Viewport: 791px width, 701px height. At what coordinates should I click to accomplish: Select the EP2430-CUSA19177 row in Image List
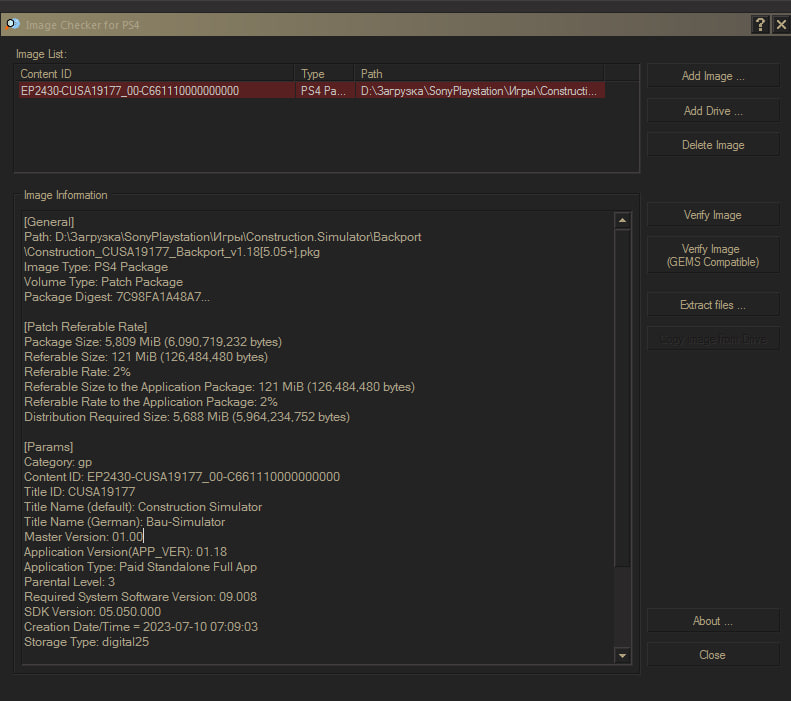(x=311, y=91)
